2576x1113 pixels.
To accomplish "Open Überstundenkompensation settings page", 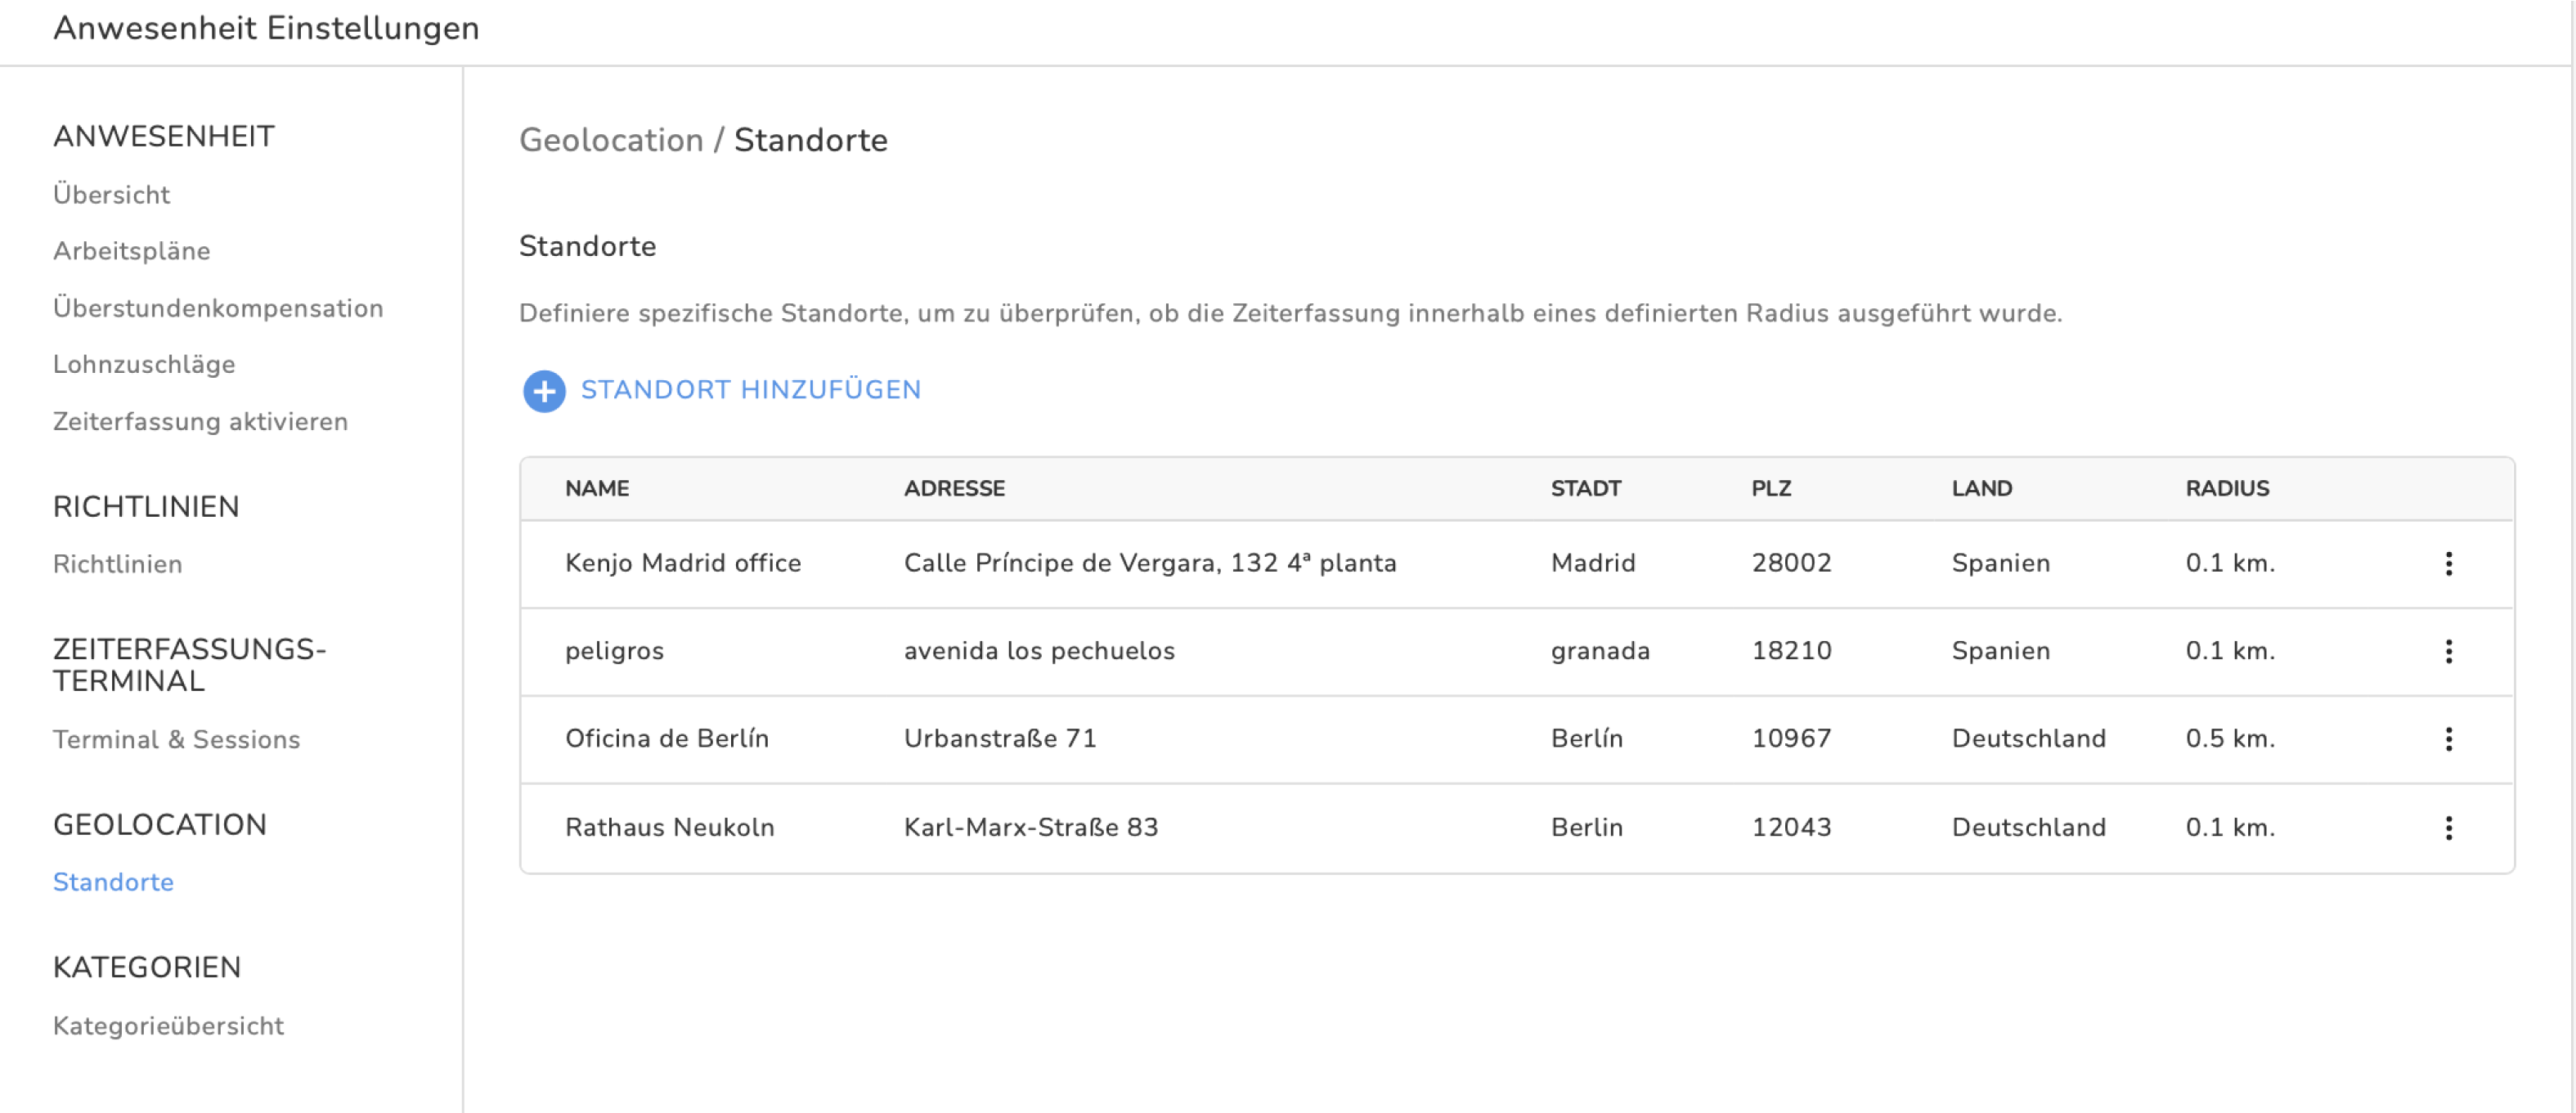I will click(218, 308).
